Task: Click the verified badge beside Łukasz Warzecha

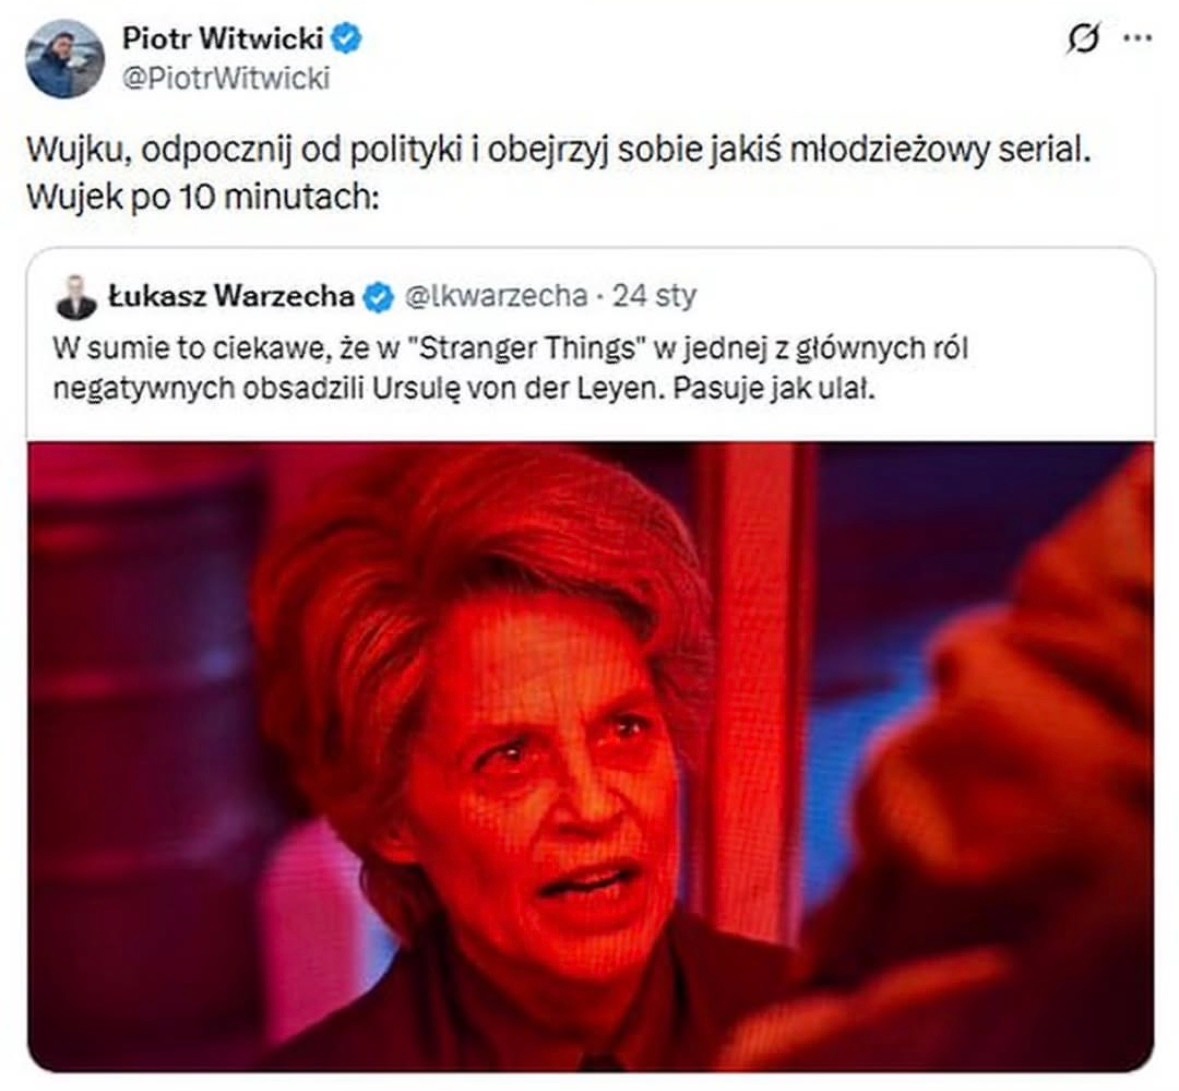Action: pyautogui.click(x=378, y=297)
